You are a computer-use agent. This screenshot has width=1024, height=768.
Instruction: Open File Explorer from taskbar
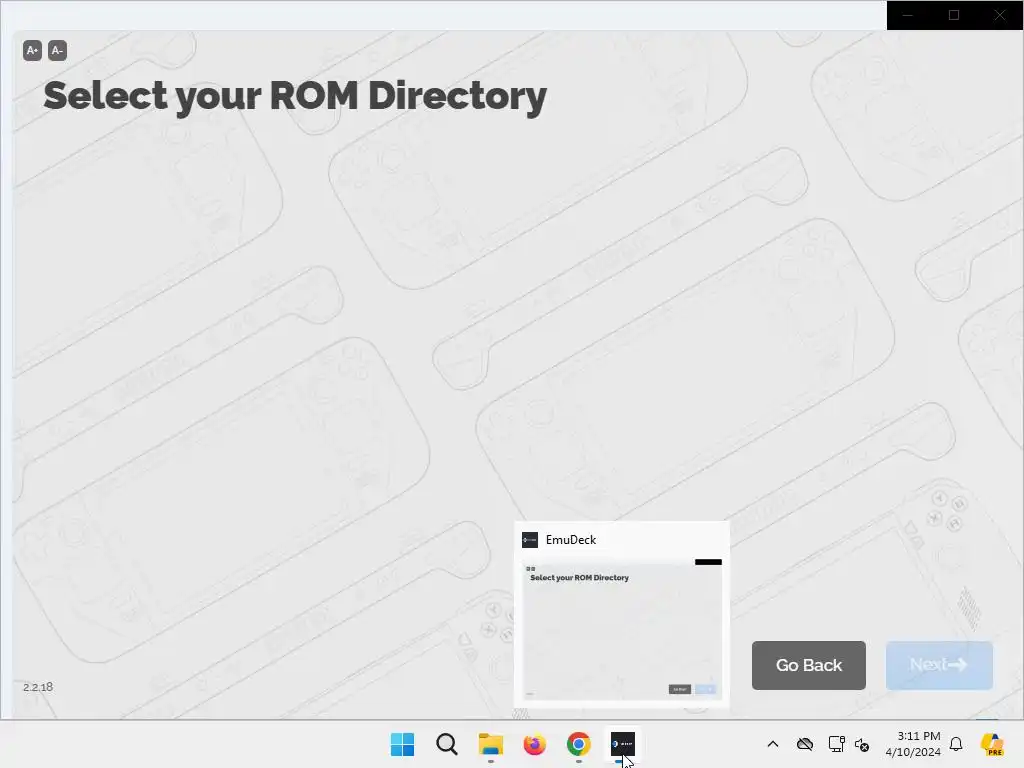pyautogui.click(x=490, y=744)
